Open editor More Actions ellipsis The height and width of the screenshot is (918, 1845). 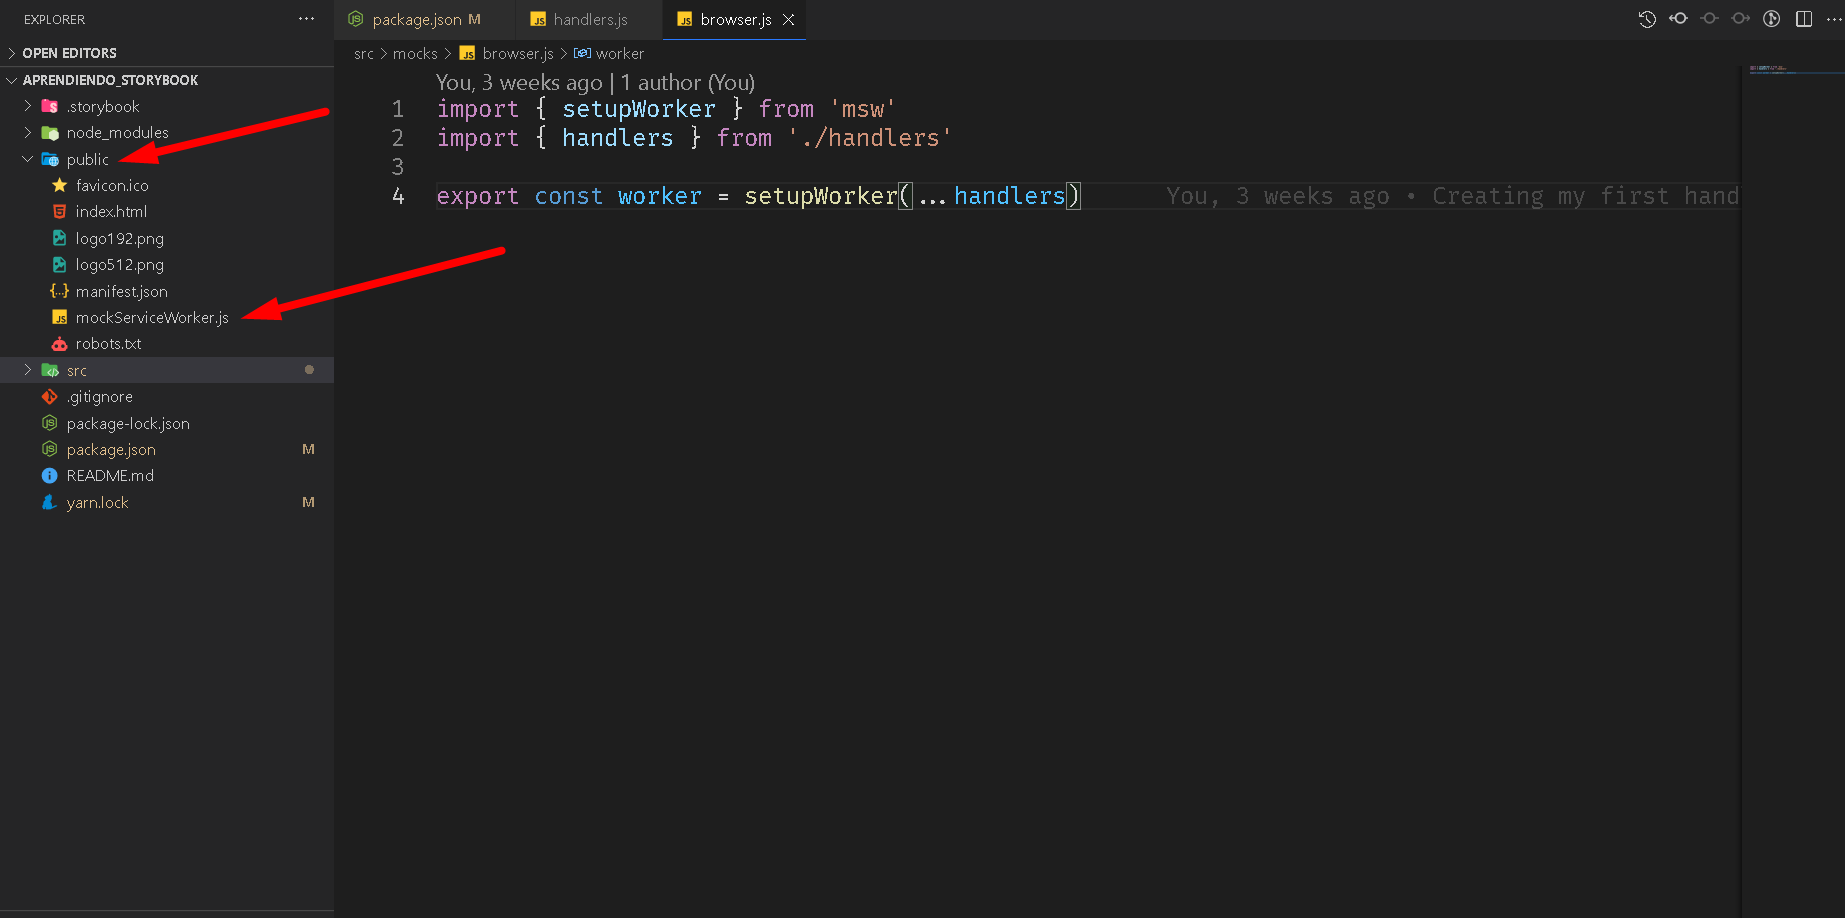tap(1833, 19)
